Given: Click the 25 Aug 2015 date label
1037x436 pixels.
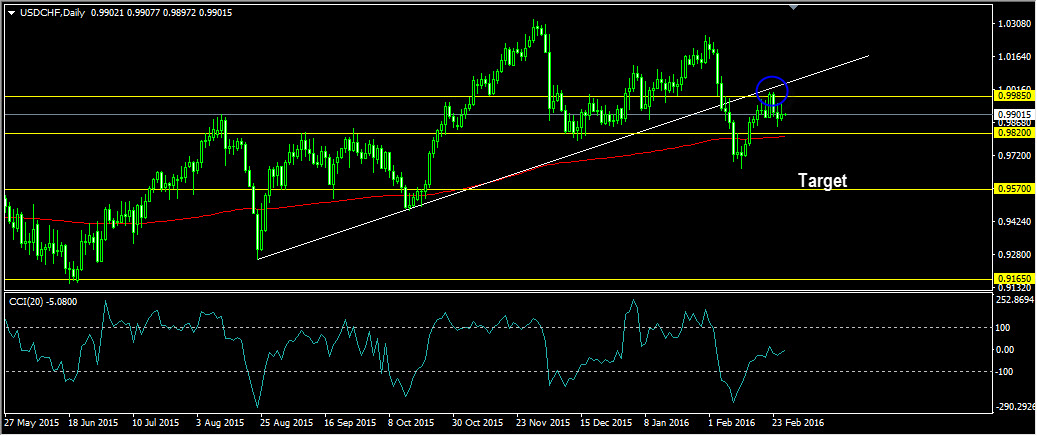Looking at the screenshot, I should click(286, 421).
